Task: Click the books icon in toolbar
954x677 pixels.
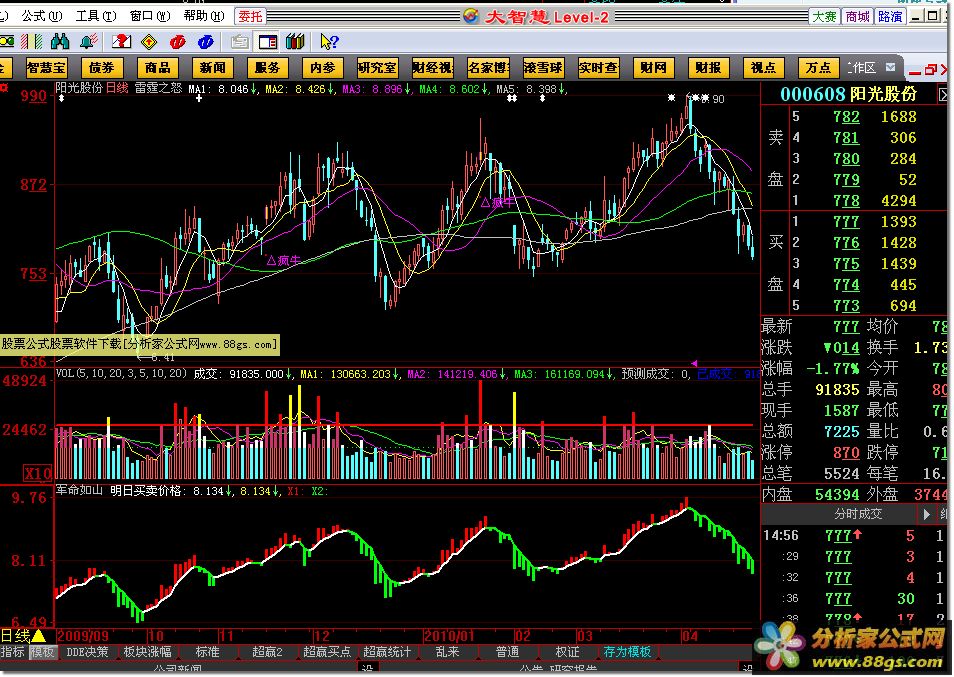Action: click(x=294, y=42)
